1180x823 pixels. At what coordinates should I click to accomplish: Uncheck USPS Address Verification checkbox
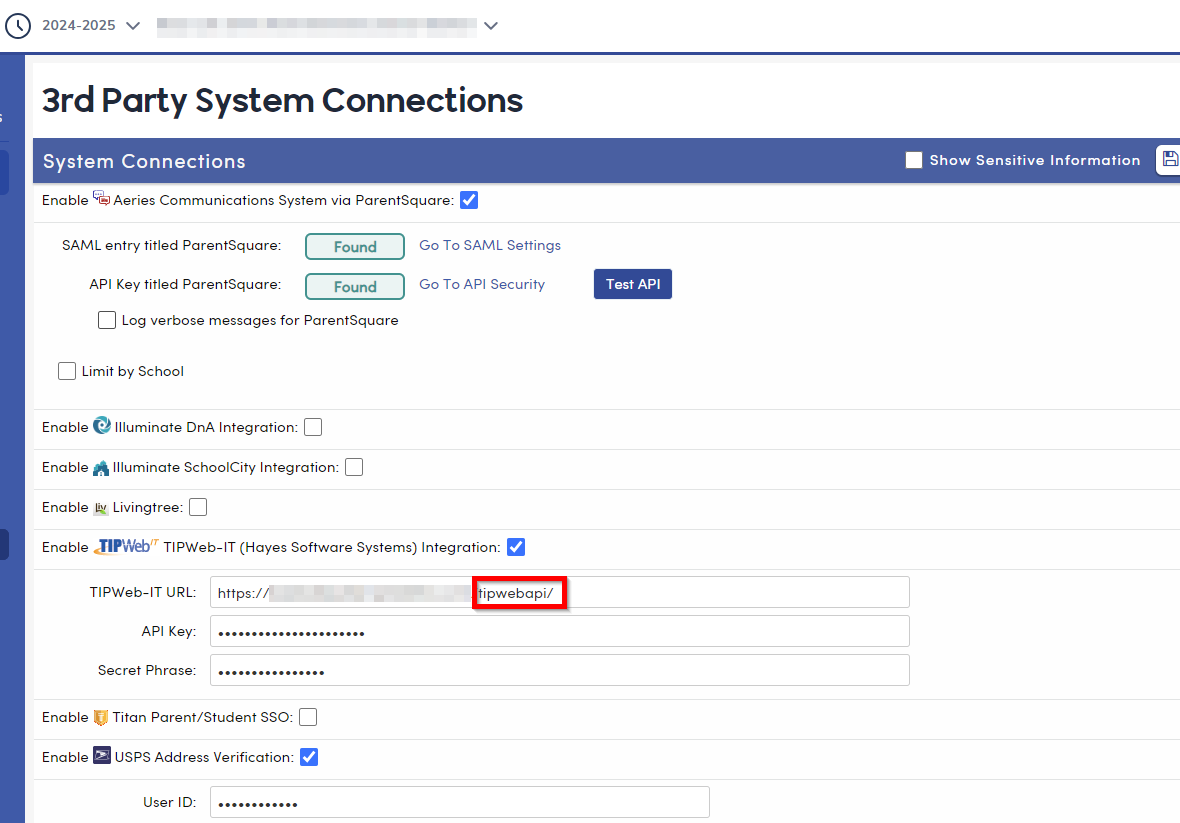(309, 757)
